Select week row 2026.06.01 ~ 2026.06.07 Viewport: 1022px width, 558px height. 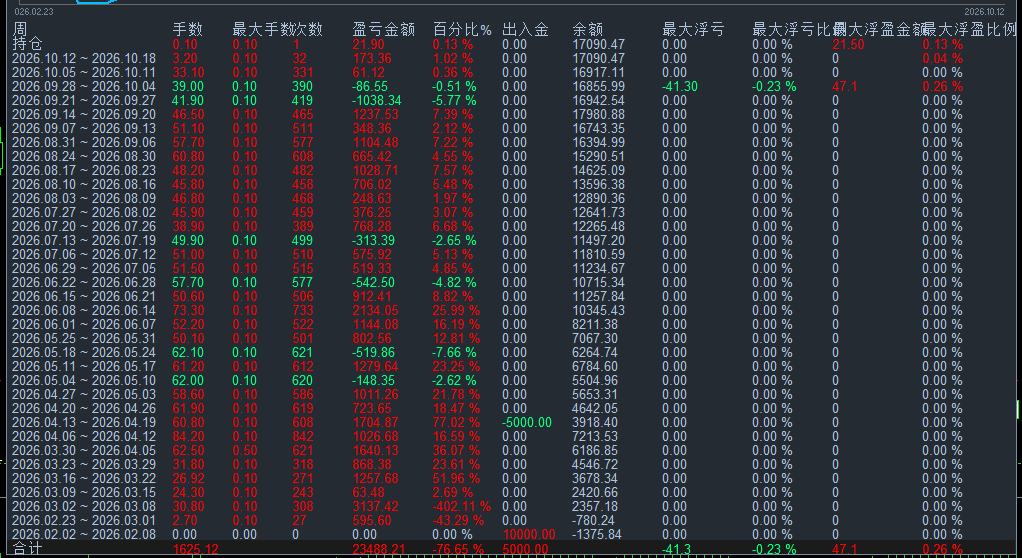click(x=84, y=325)
